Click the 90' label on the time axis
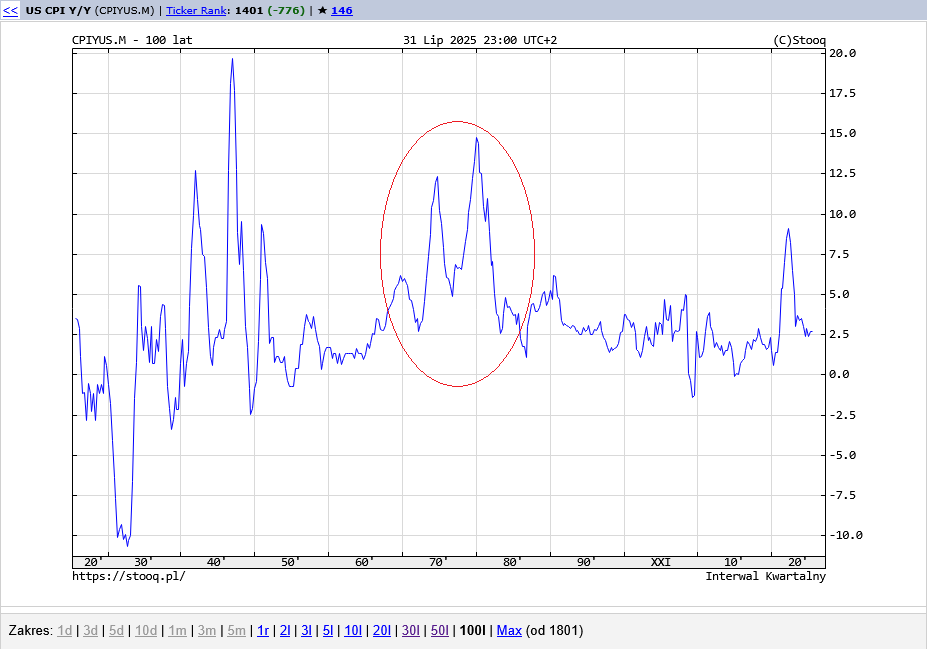 point(585,562)
